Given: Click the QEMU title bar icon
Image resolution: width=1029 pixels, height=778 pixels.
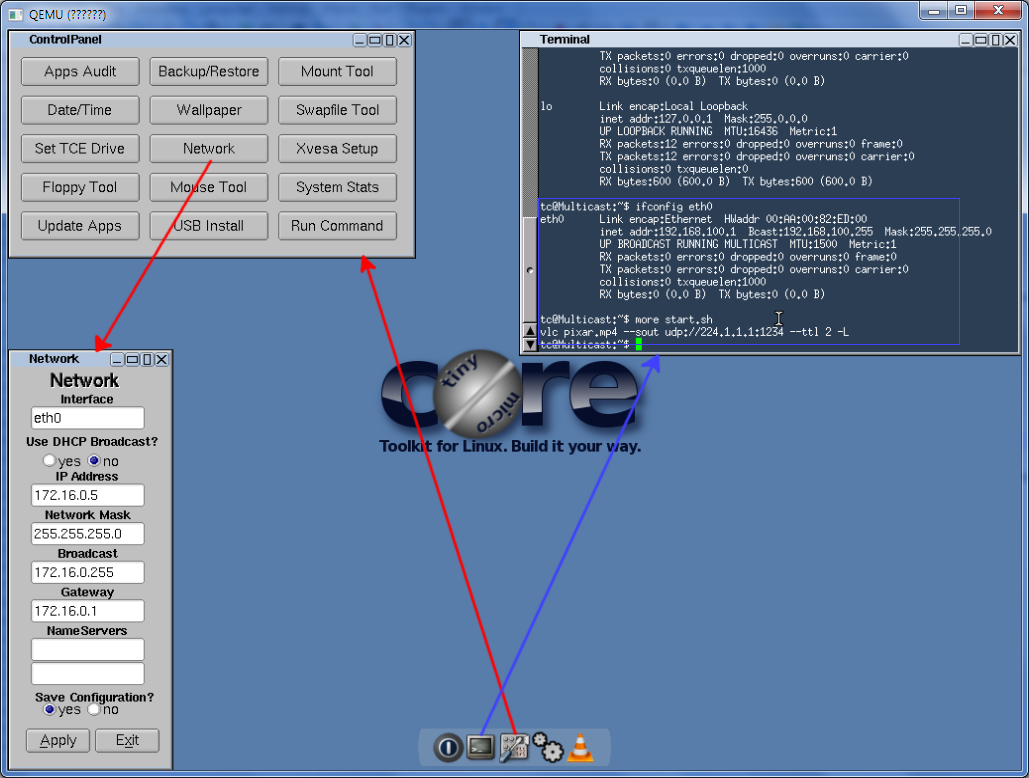Looking at the screenshot, I should pyautogui.click(x=16, y=14).
